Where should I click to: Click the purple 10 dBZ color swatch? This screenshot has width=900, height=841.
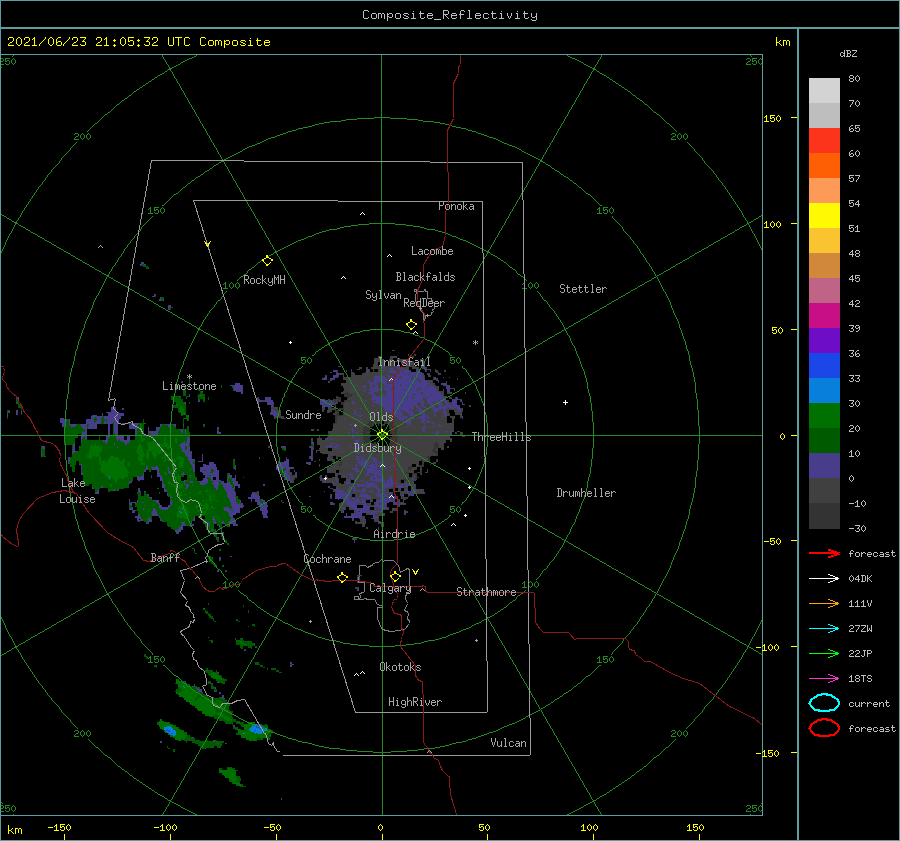824,465
